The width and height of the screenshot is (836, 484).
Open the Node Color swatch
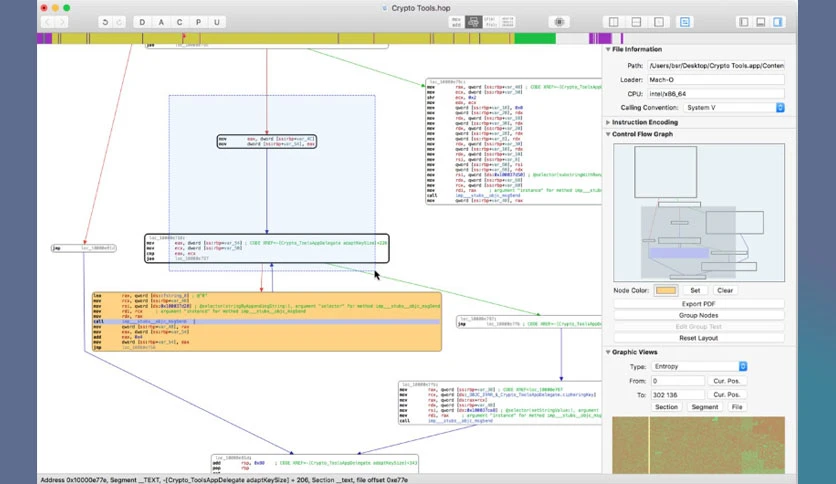pos(666,291)
